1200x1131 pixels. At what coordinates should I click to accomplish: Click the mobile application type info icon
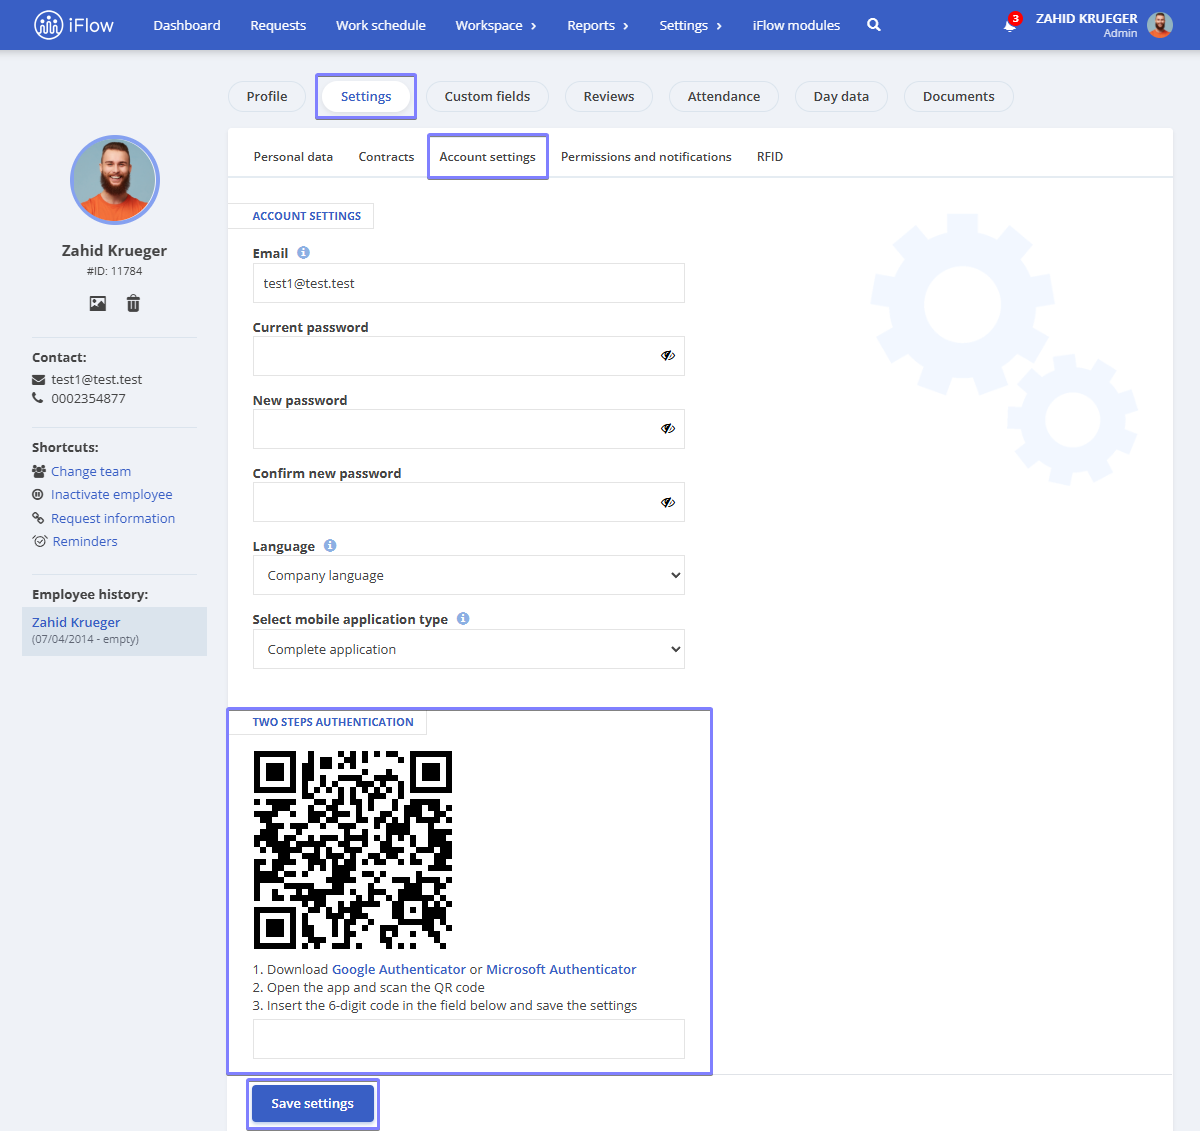tap(463, 619)
